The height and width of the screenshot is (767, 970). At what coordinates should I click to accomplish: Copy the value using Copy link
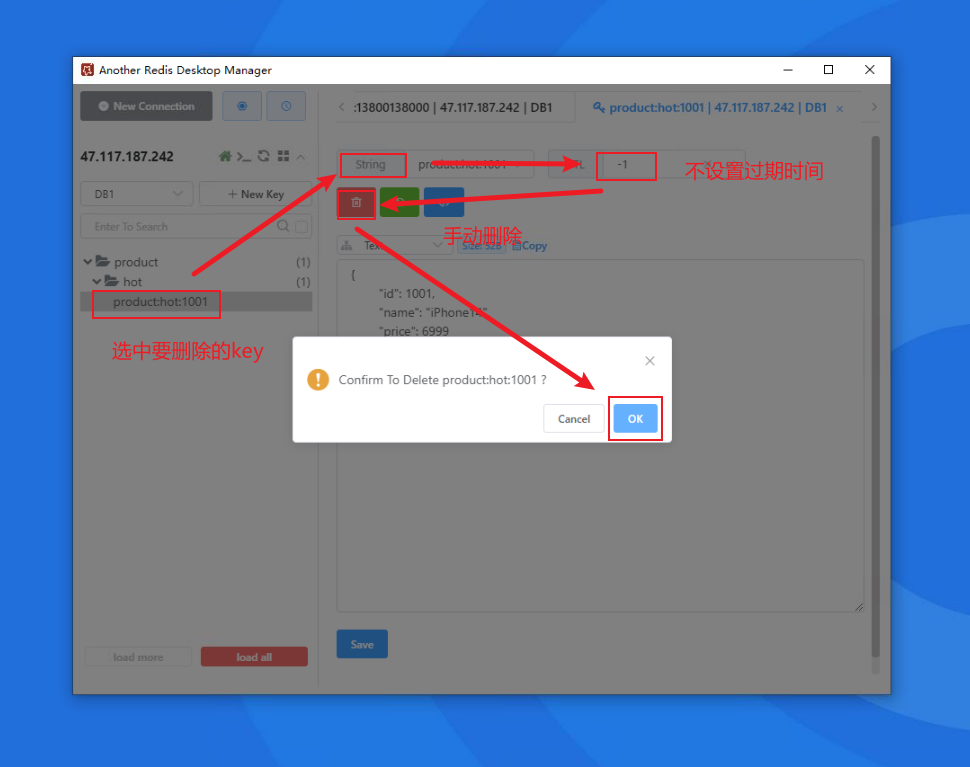(x=530, y=246)
